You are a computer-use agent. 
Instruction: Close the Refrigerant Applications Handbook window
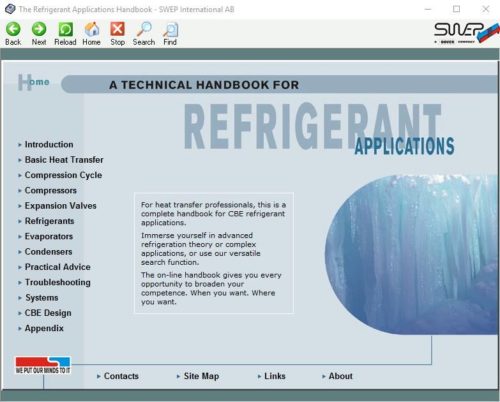486,9
